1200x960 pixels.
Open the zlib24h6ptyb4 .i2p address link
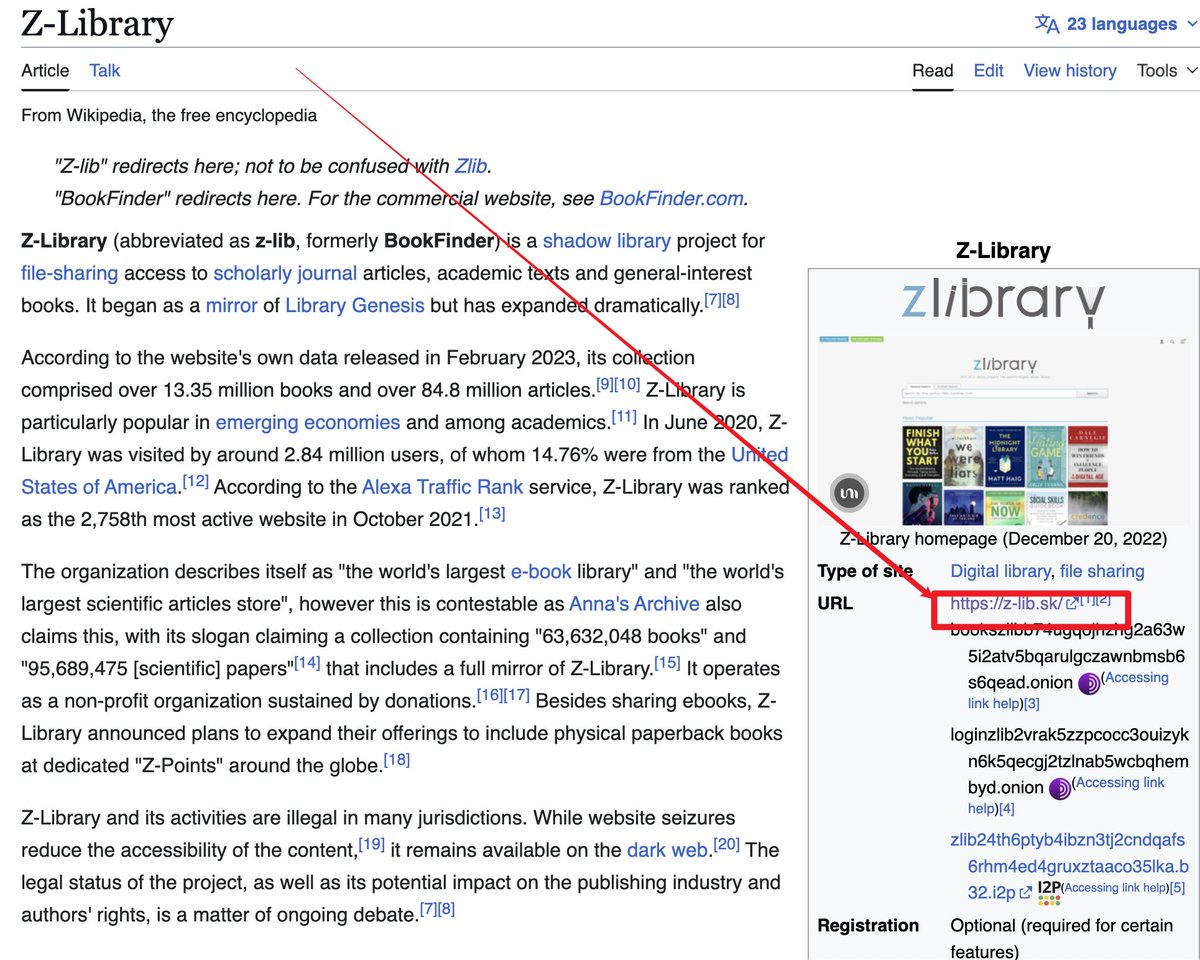pyautogui.click(x=1069, y=866)
